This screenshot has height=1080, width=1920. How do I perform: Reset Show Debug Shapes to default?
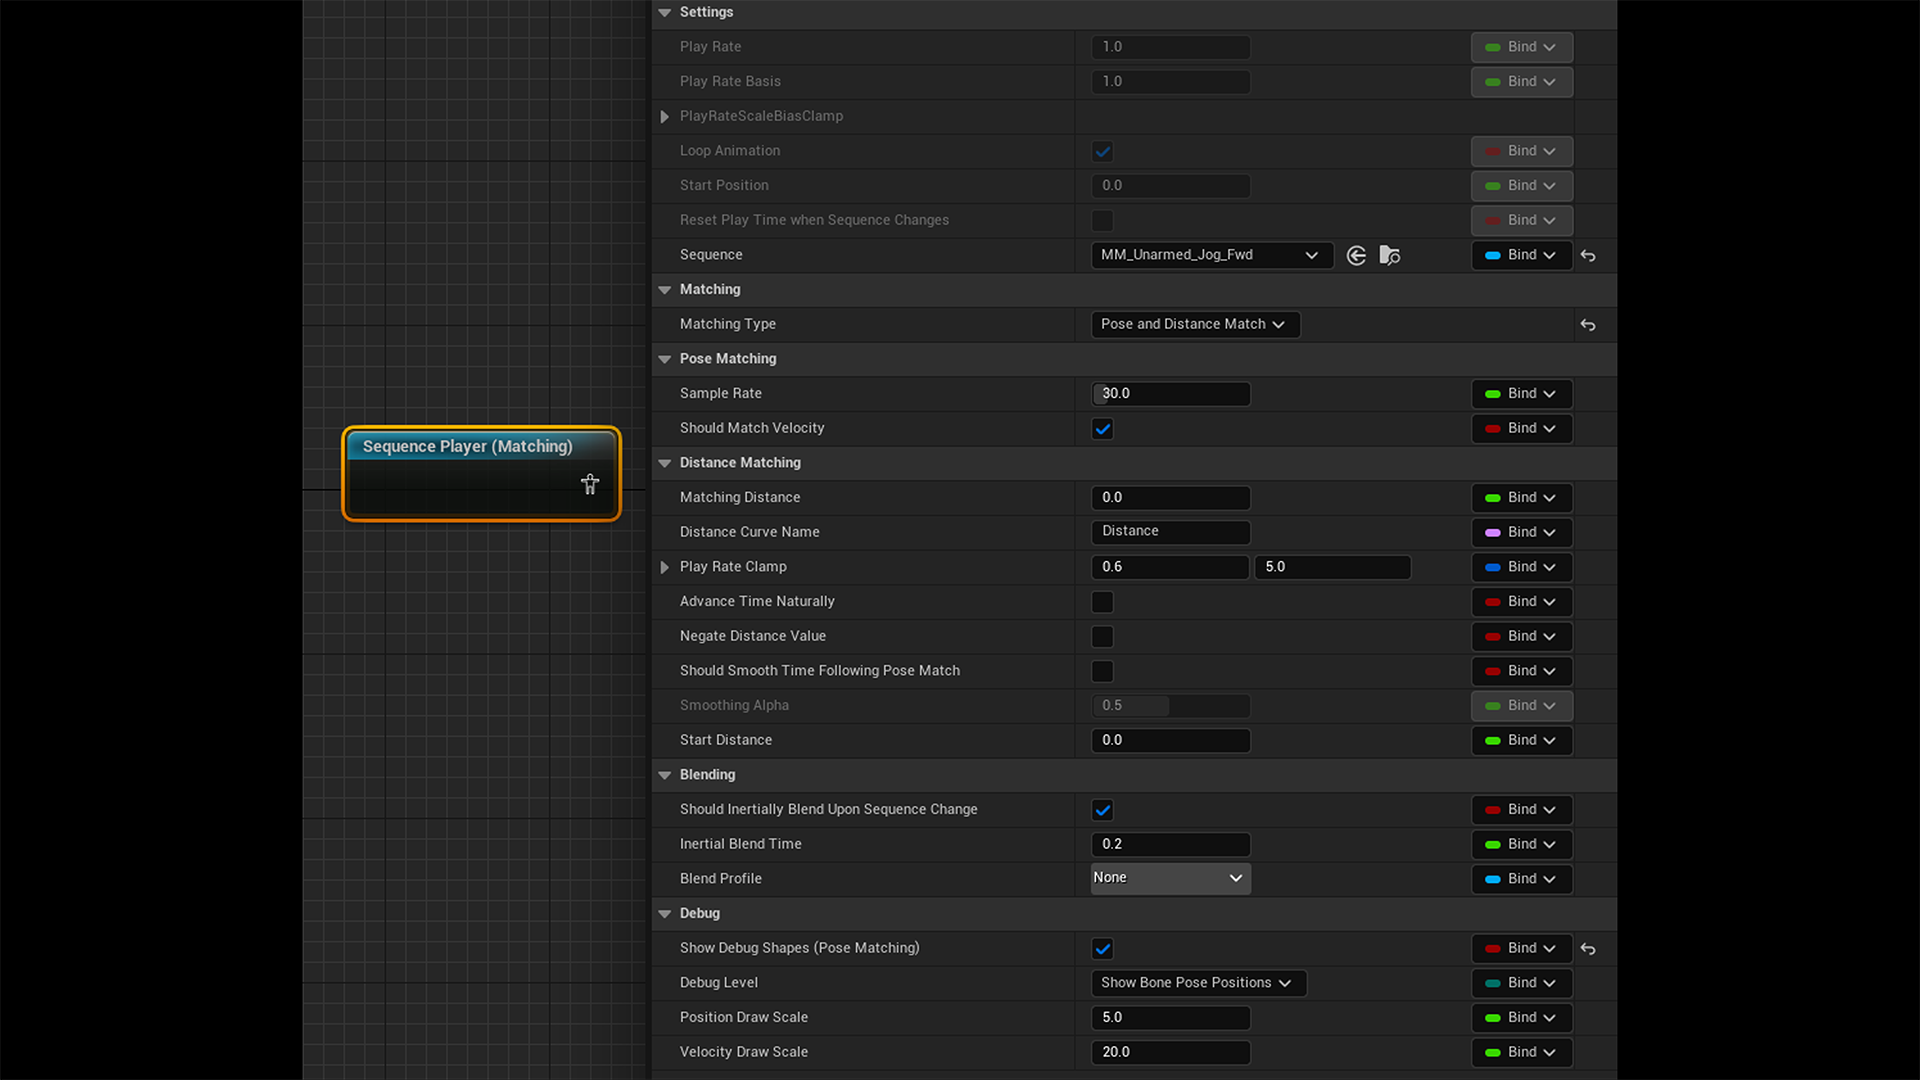click(1588, 949)
